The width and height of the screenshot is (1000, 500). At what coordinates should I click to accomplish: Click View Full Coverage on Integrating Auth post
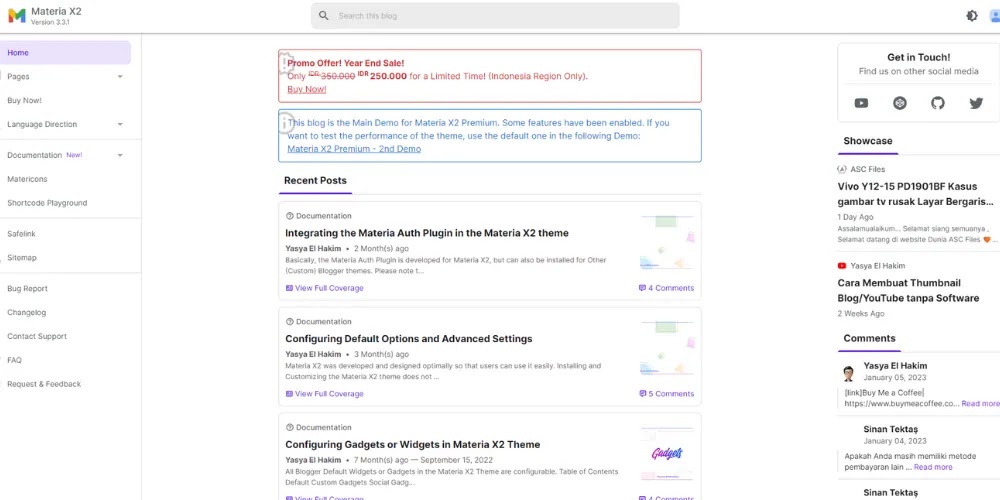pyautogui.click(x=329, y=288)
